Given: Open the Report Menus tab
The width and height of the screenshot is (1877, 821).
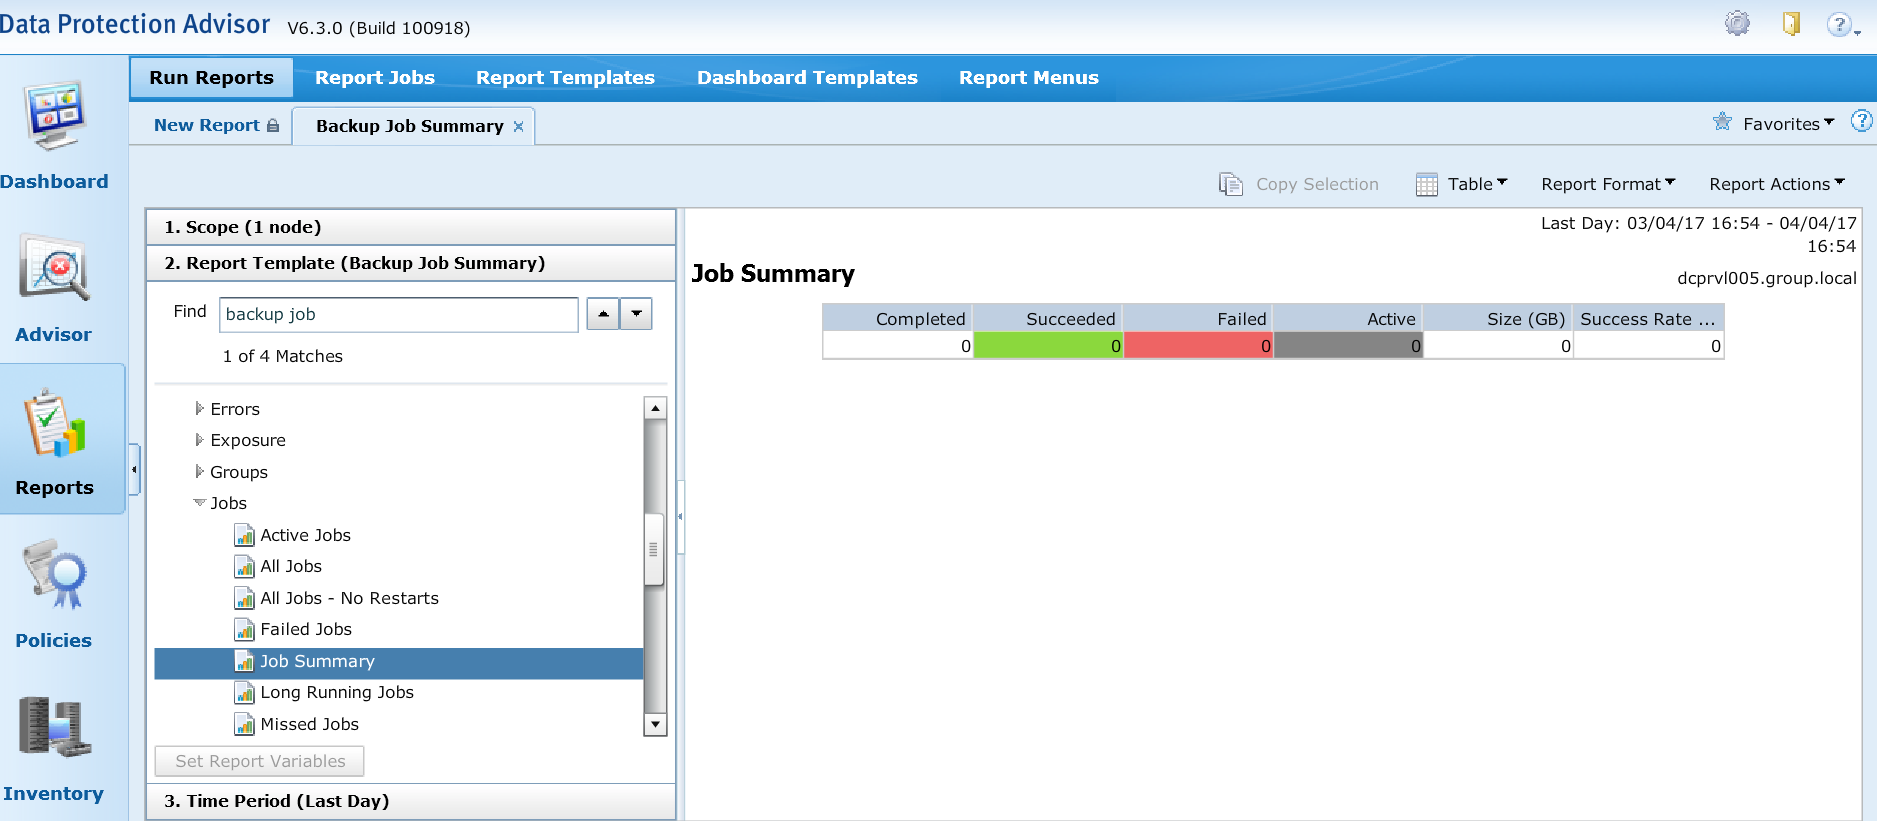Looking at the screenshot, I should 1028,78.
